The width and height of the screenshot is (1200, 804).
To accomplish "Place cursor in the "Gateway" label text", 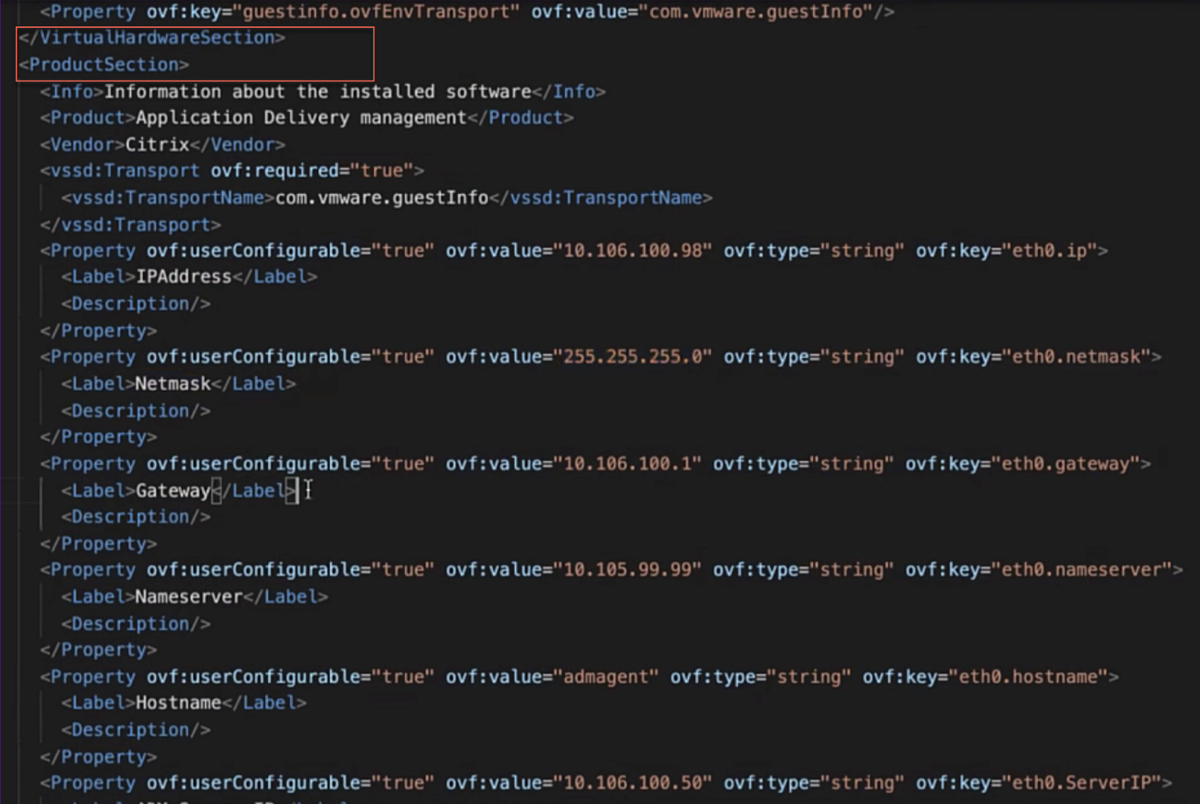I will click(x=172, y=490).
